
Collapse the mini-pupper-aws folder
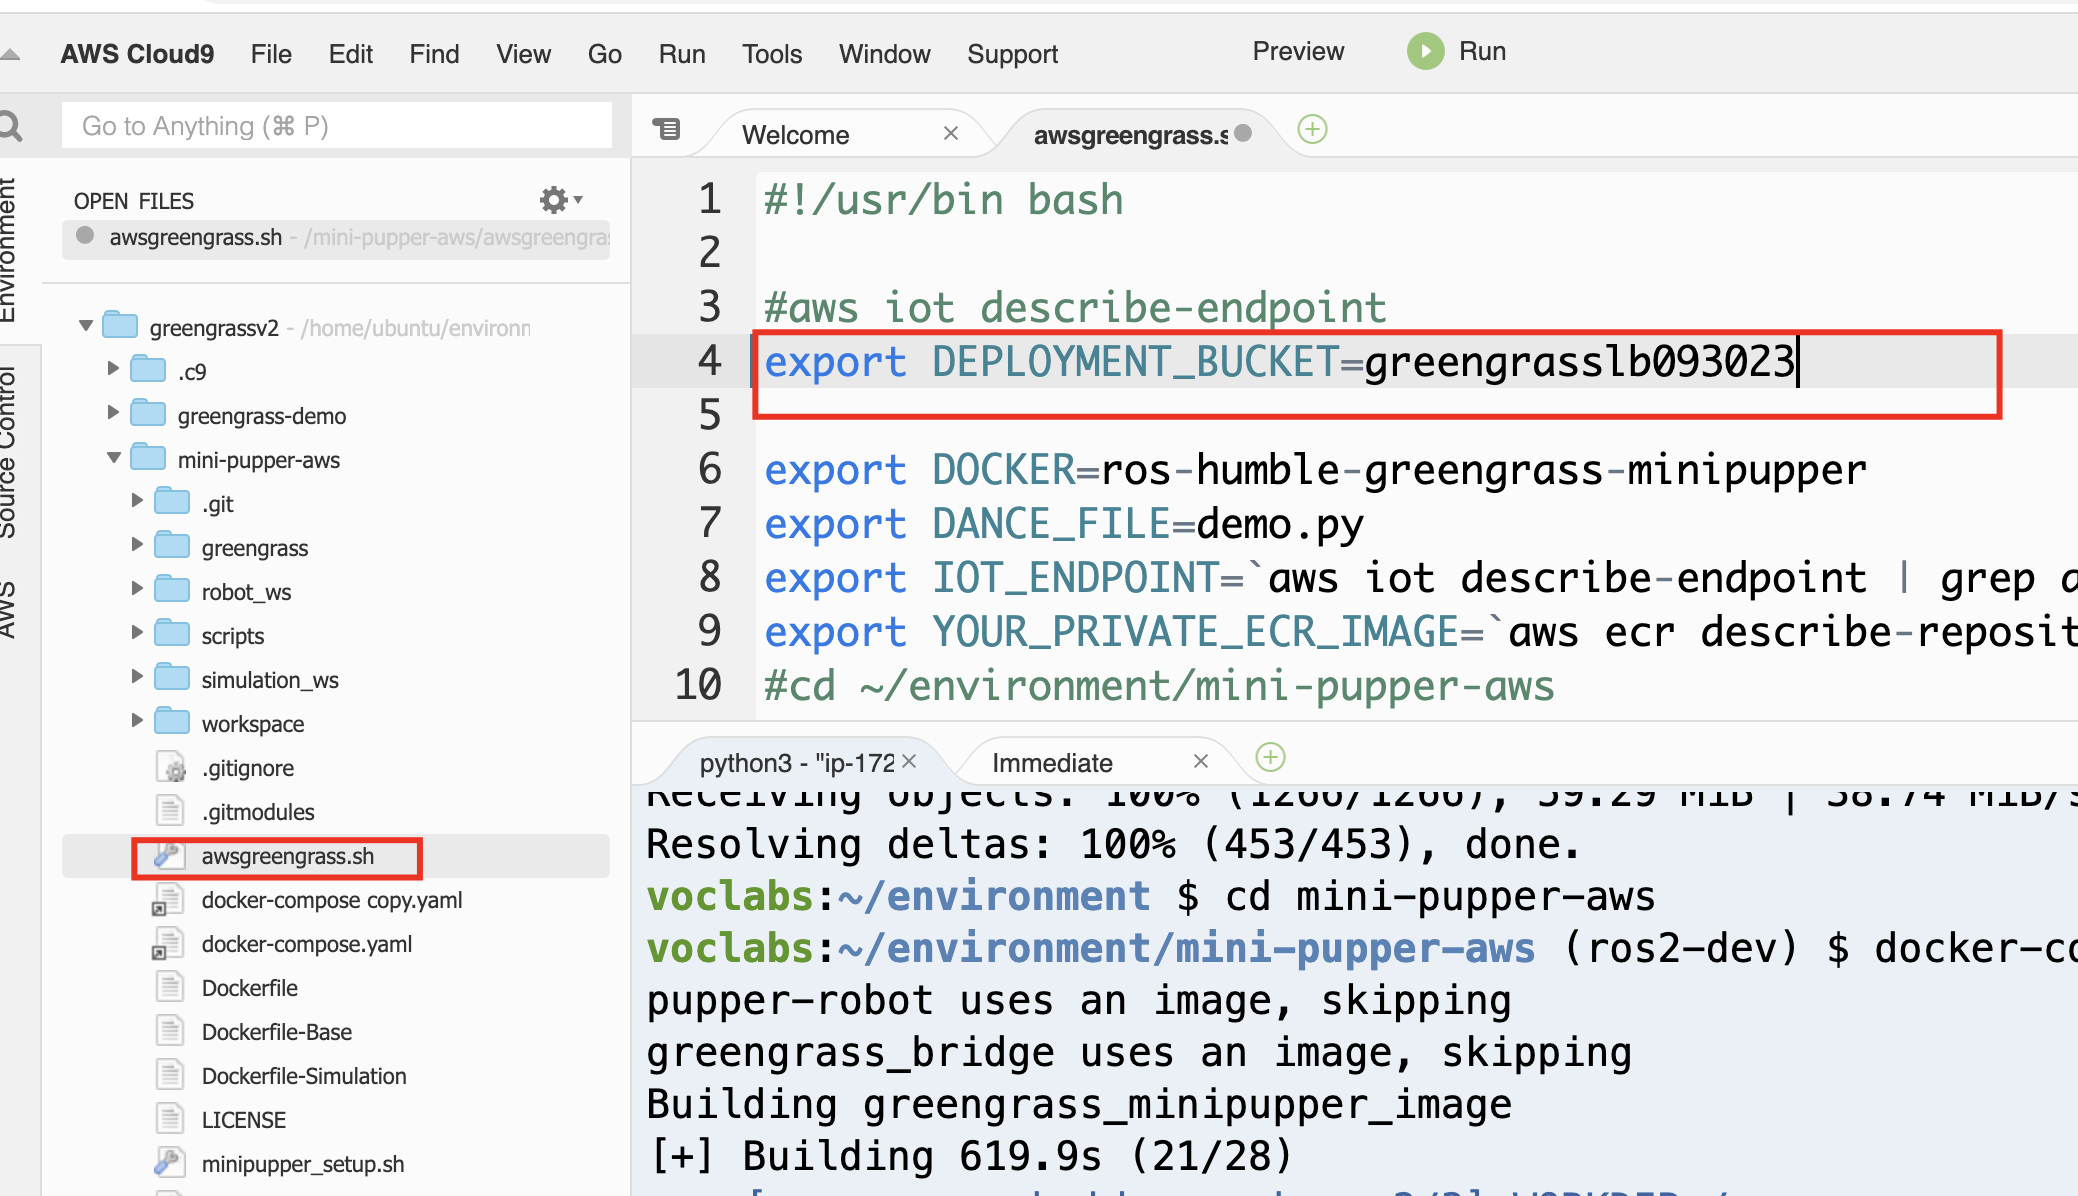coord(113,458)
